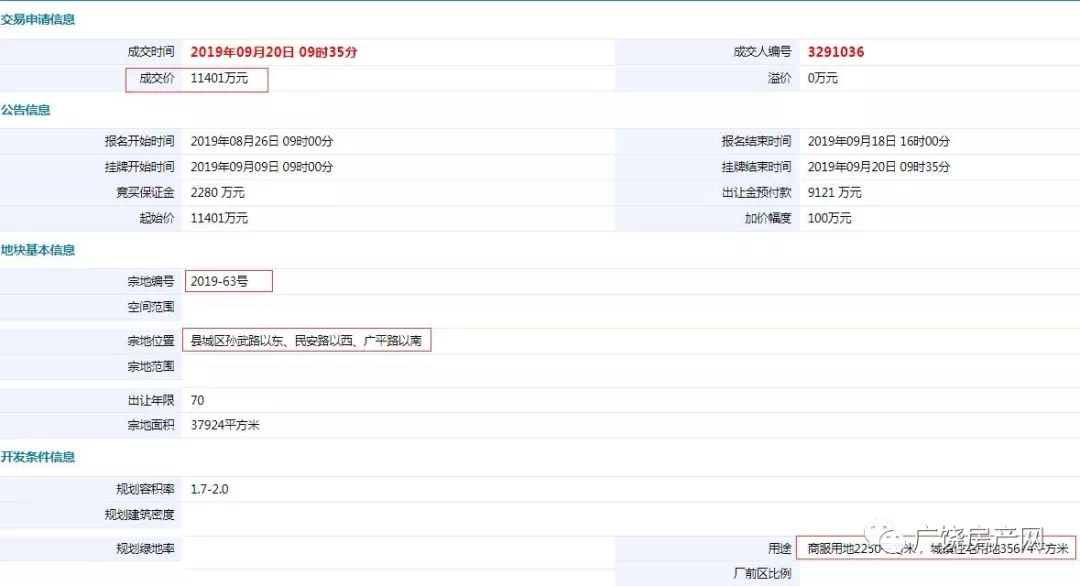Click the 报名开始时间 label
The height and width of the screenshot is (586, 1080).
point(140,141)
